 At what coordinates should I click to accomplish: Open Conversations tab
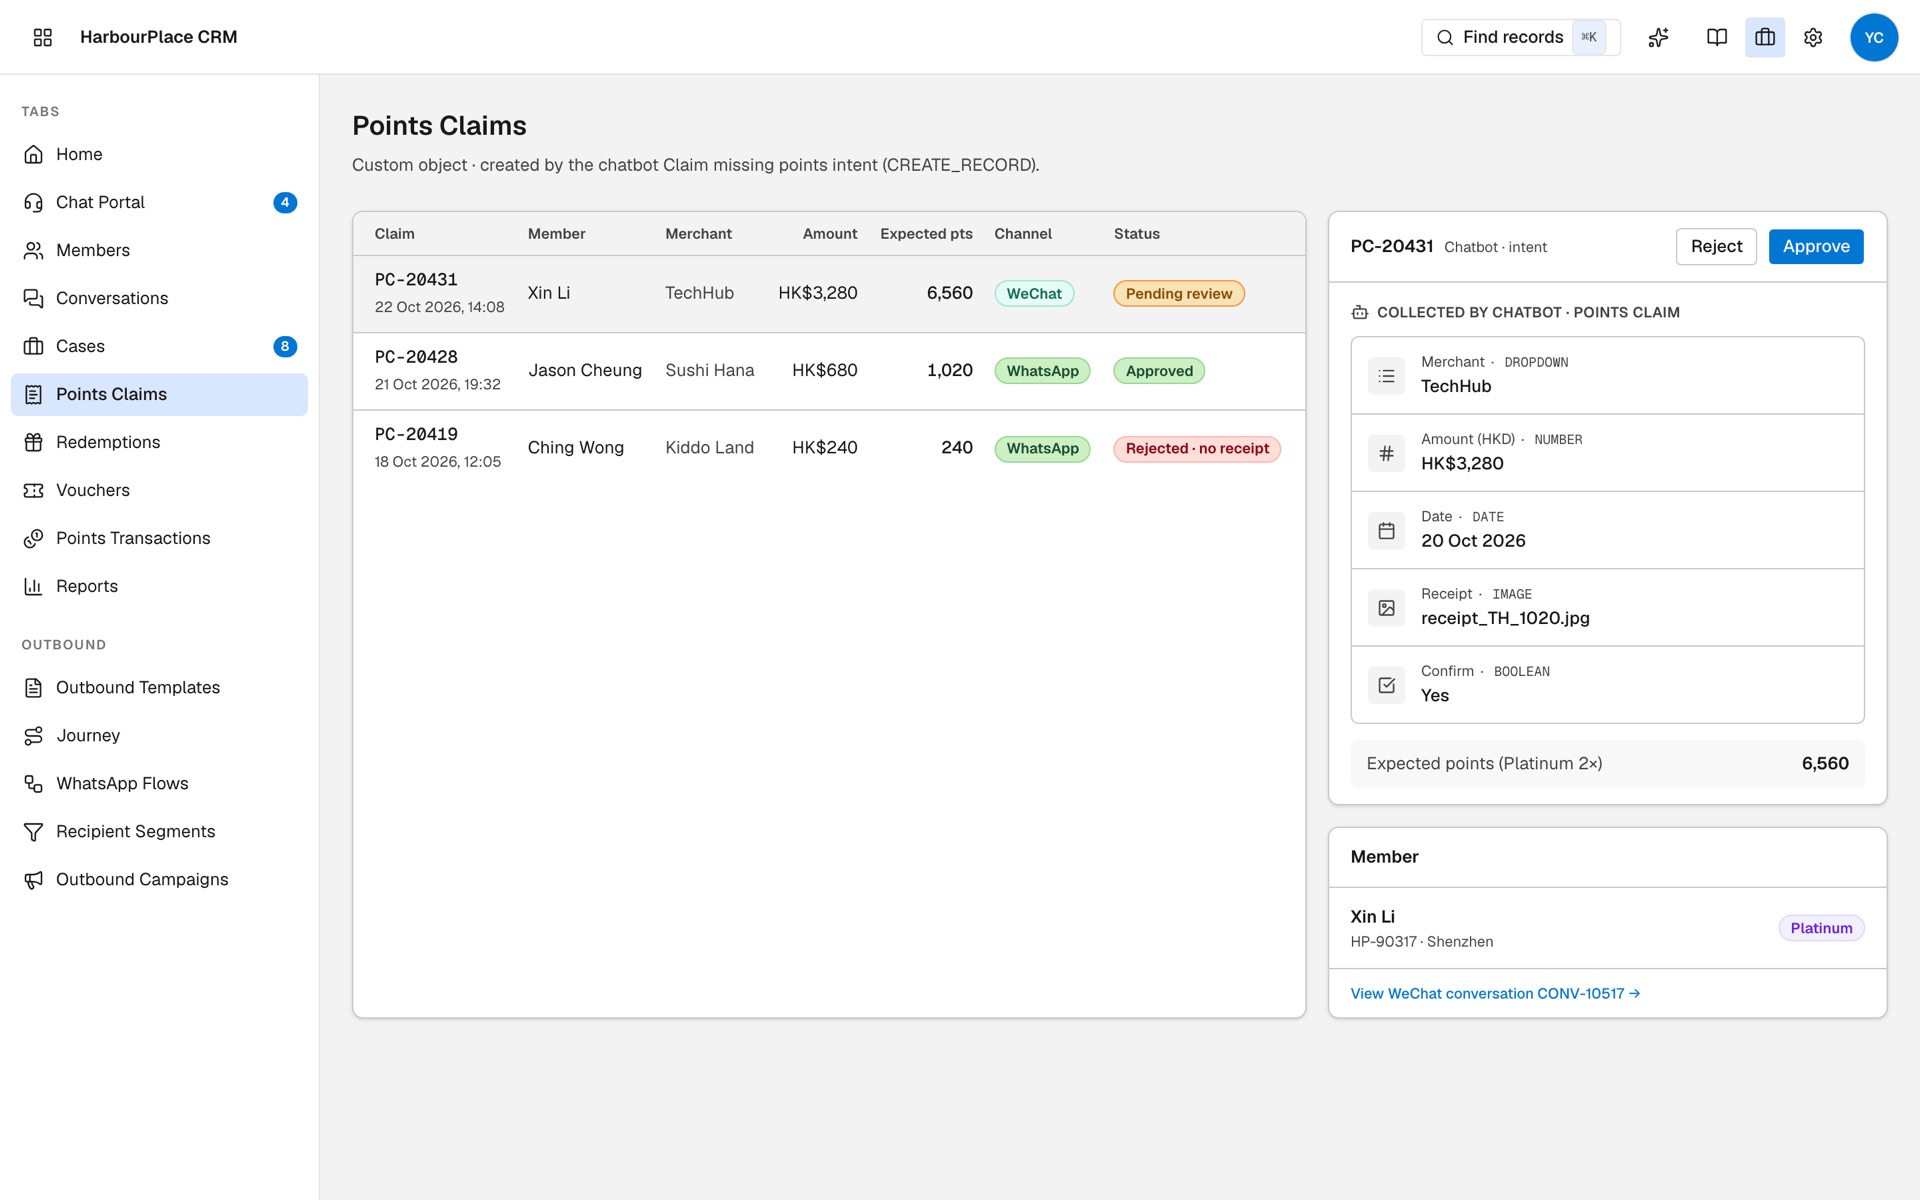[x=159, y=298]
